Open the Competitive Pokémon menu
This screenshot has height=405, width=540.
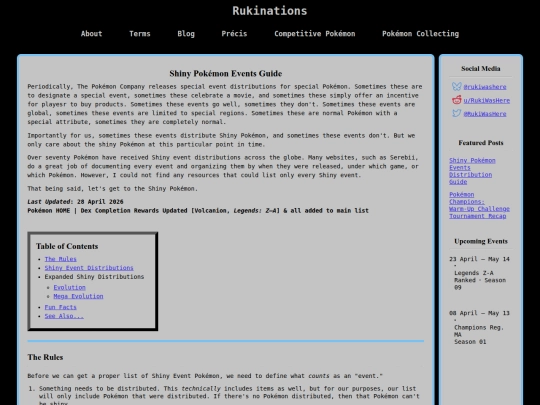pos(314,34)
